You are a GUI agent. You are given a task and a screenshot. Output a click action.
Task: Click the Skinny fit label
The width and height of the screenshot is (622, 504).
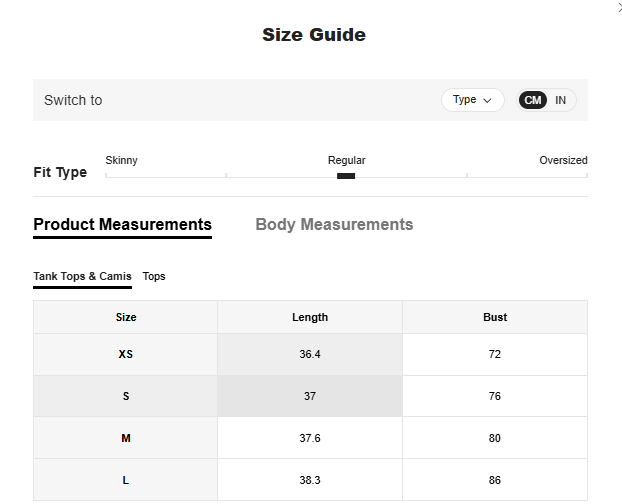(121, 160)
